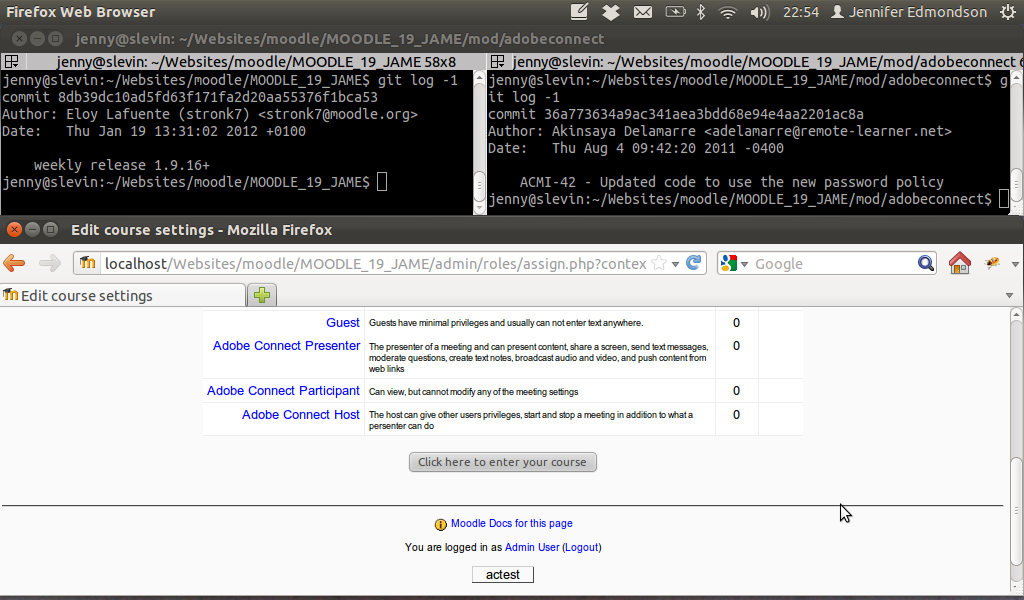Click the Google search input field
Viewport: 1024px width, 600px height.
(835, 263)
